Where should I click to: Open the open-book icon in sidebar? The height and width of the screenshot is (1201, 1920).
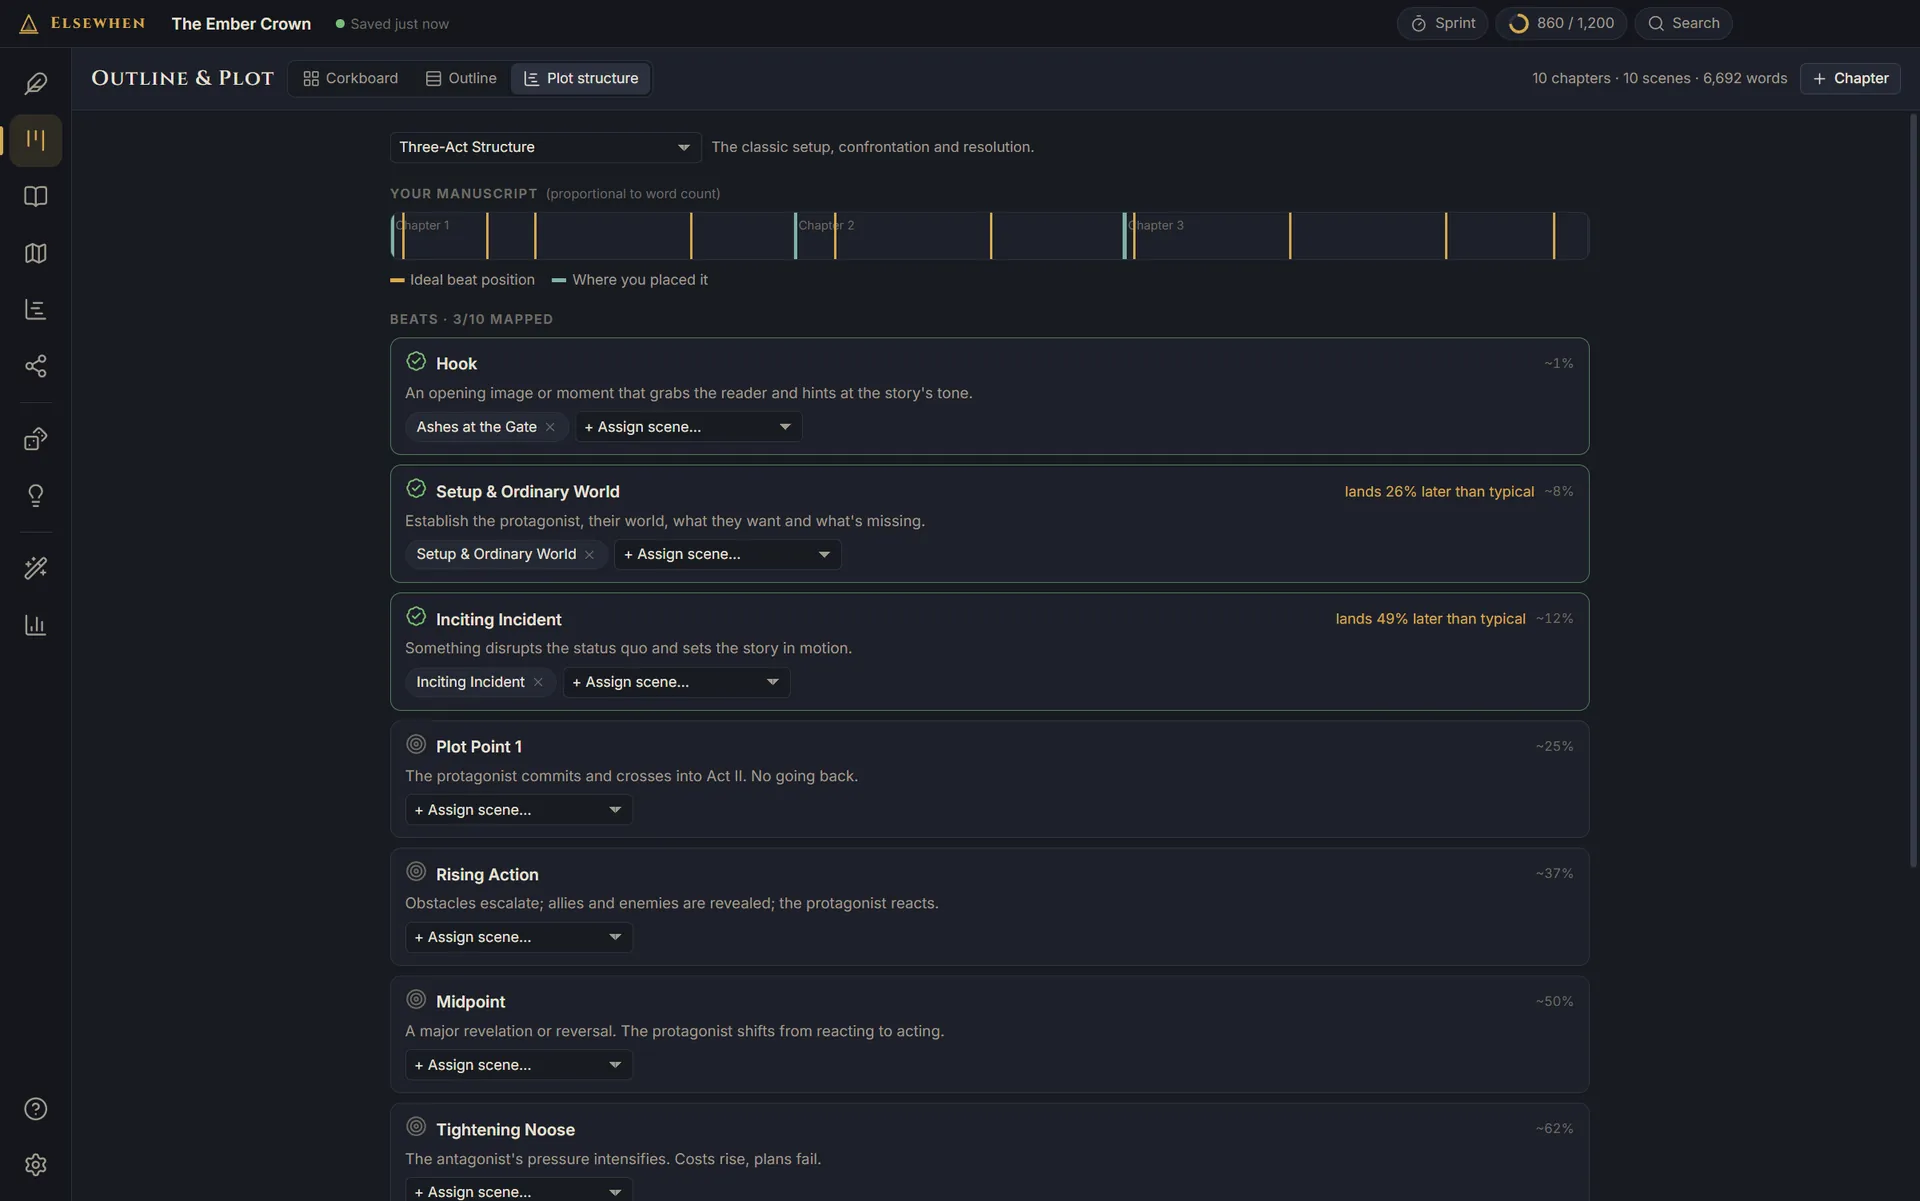[x=35, y=197]
